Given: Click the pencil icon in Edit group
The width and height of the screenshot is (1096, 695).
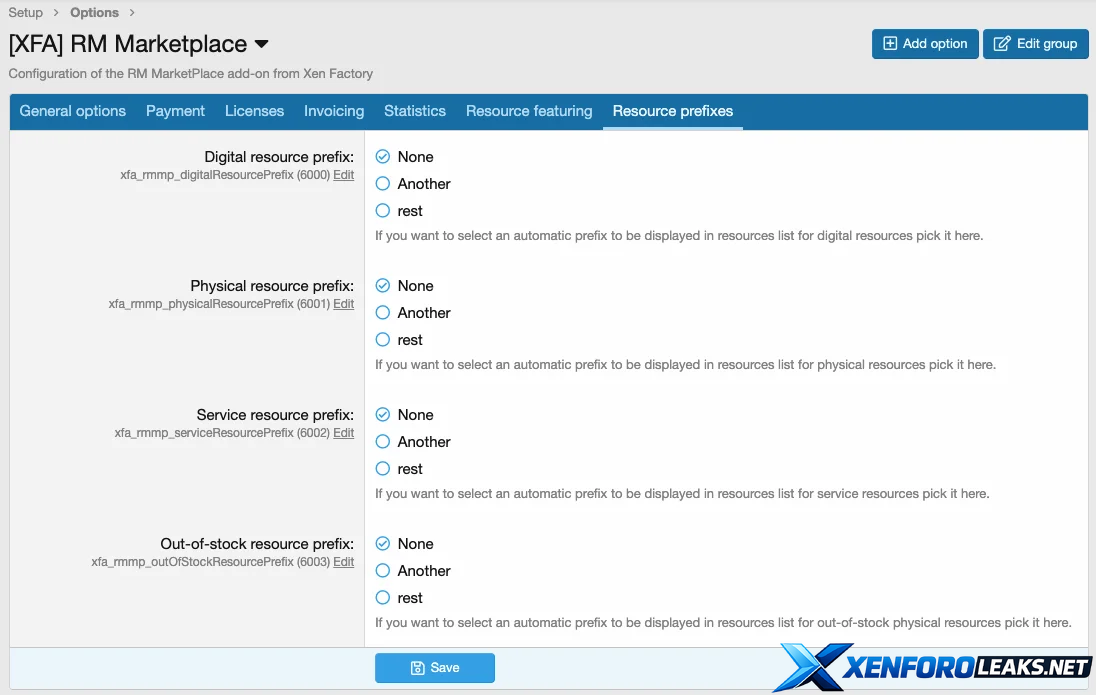Looking at the screenshot, I should point(1001,44).
